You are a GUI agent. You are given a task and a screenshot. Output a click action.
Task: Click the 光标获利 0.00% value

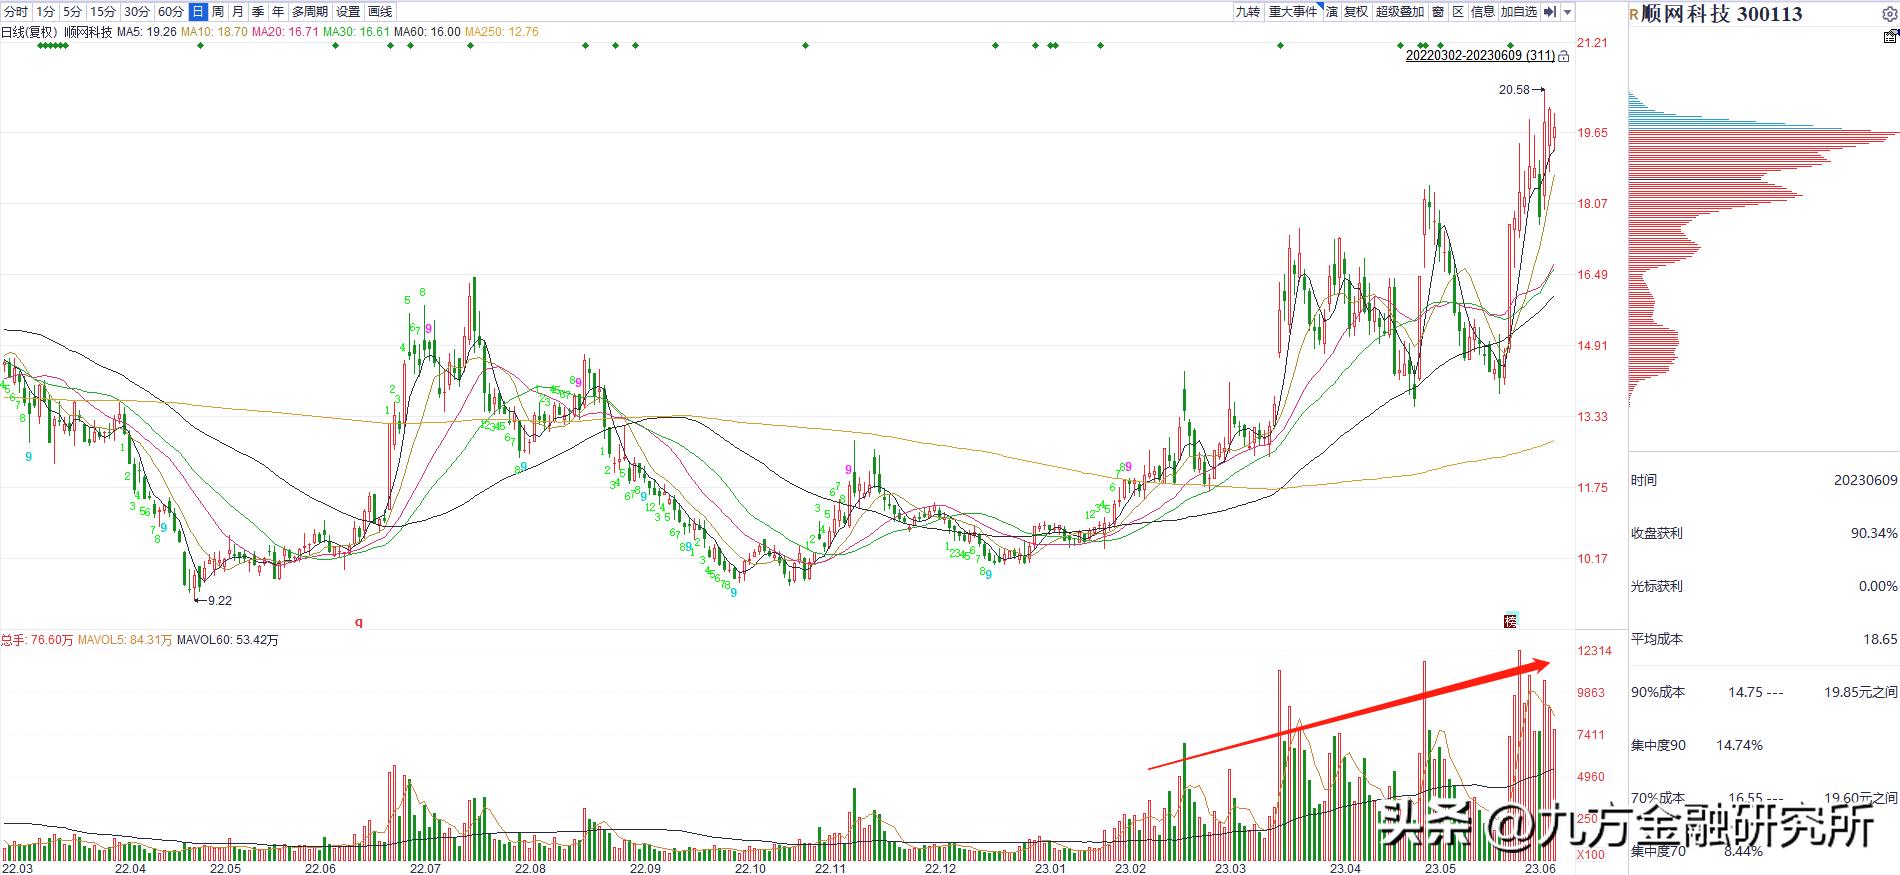(x=1877, y=586)
